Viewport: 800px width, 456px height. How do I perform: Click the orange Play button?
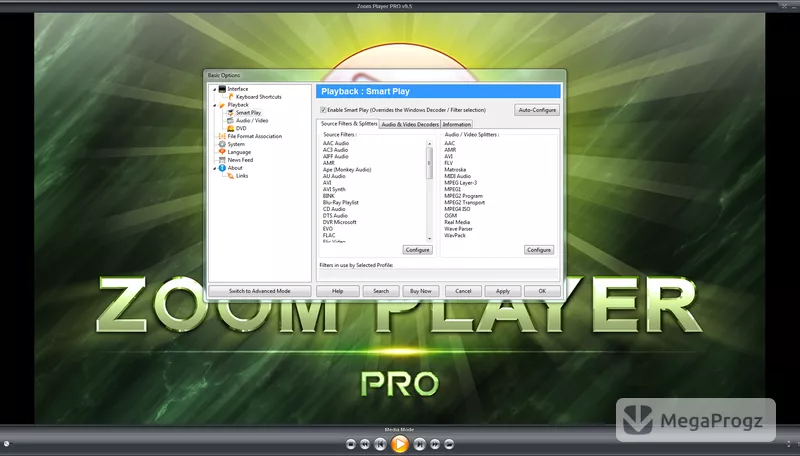pyautogui.click(x=399, y=444)
